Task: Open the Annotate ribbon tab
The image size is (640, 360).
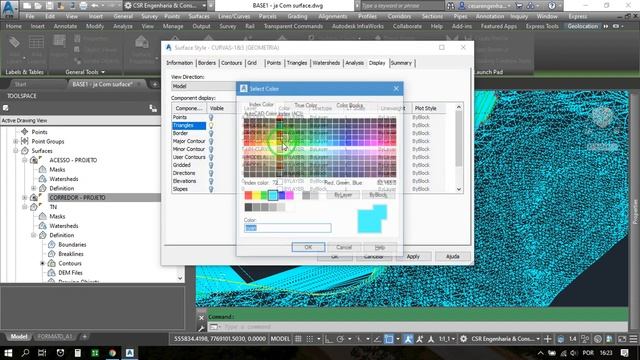Action: [x=65, y=26]
